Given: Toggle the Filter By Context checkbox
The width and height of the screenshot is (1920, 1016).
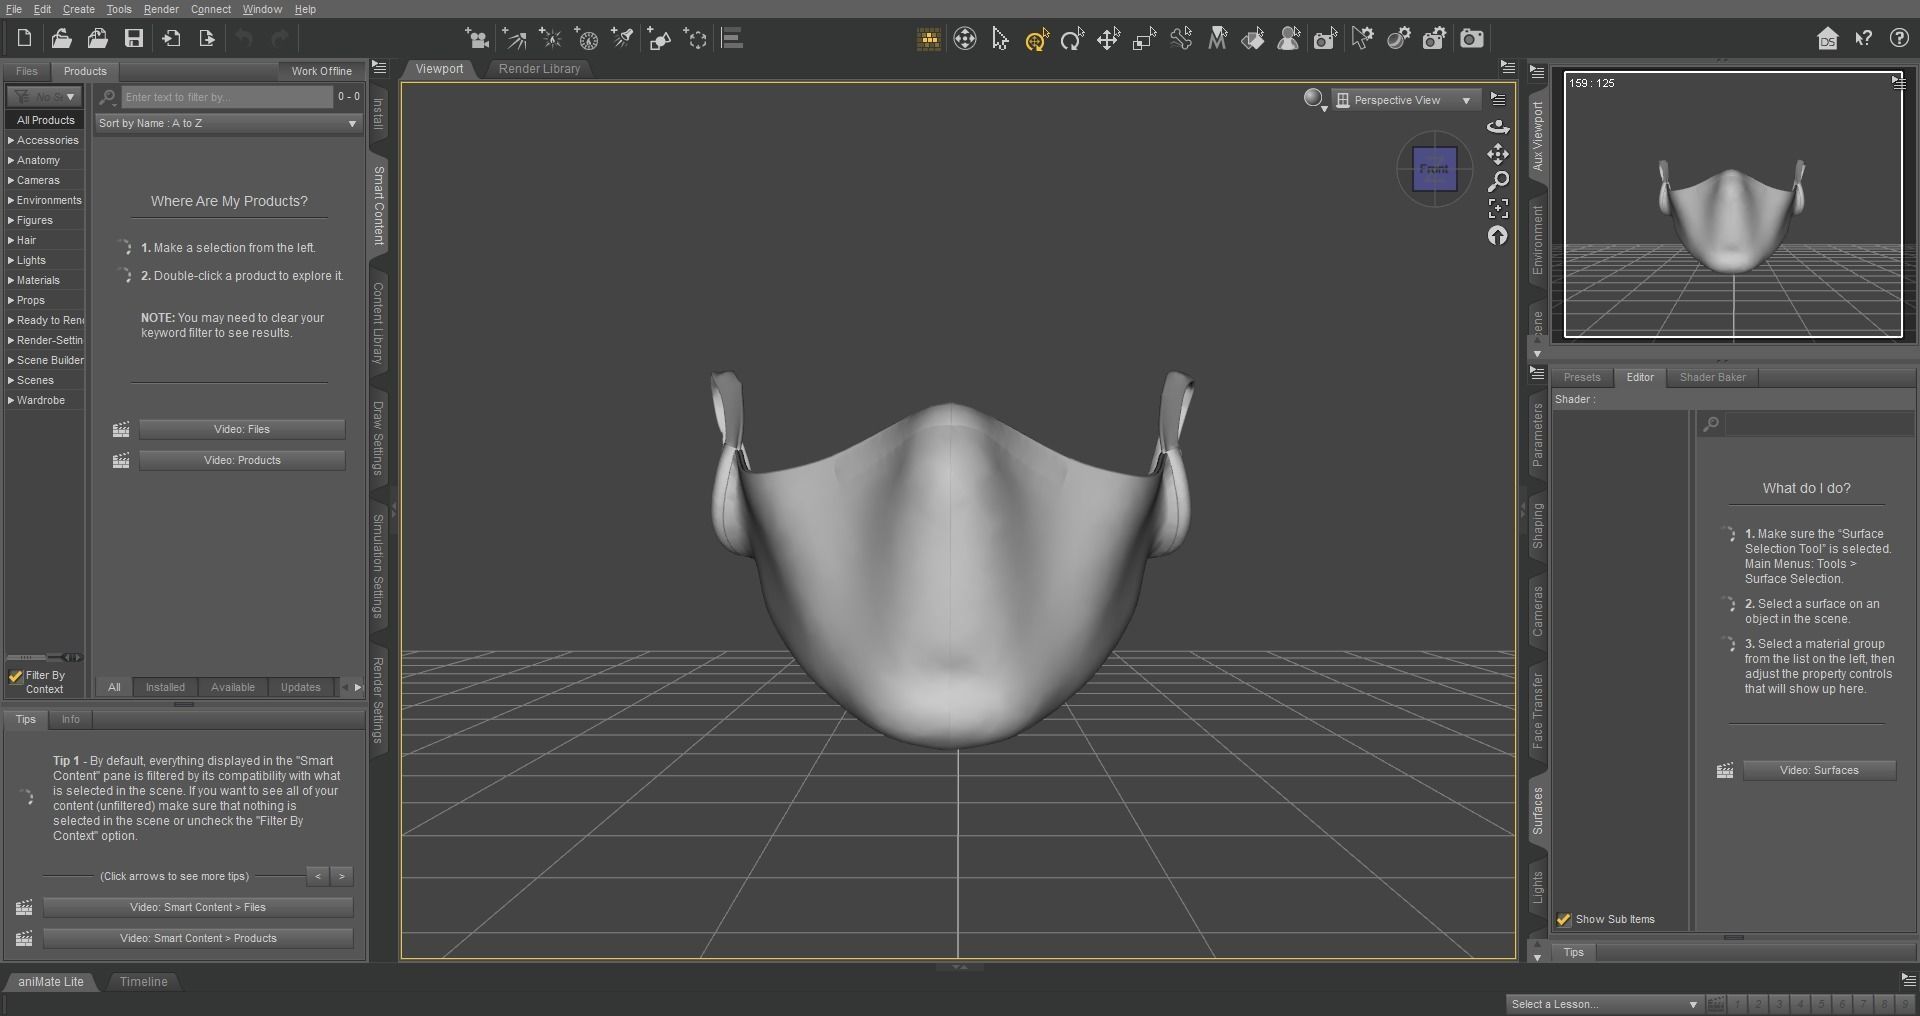Looking at the screenshot, I should point(14,676).
